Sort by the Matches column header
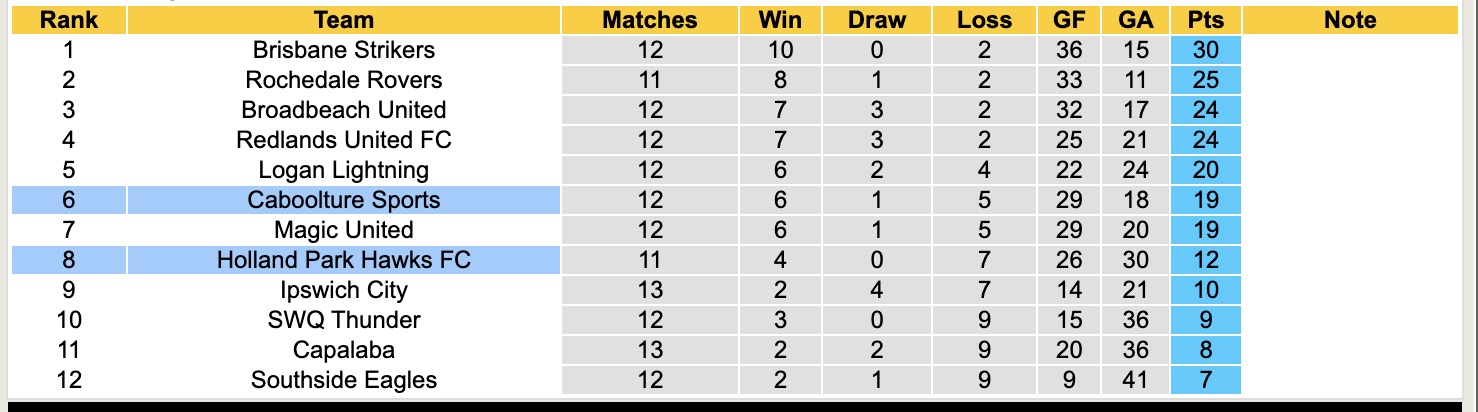Viewport: 1478px width, 412px height. pos(649,20)
